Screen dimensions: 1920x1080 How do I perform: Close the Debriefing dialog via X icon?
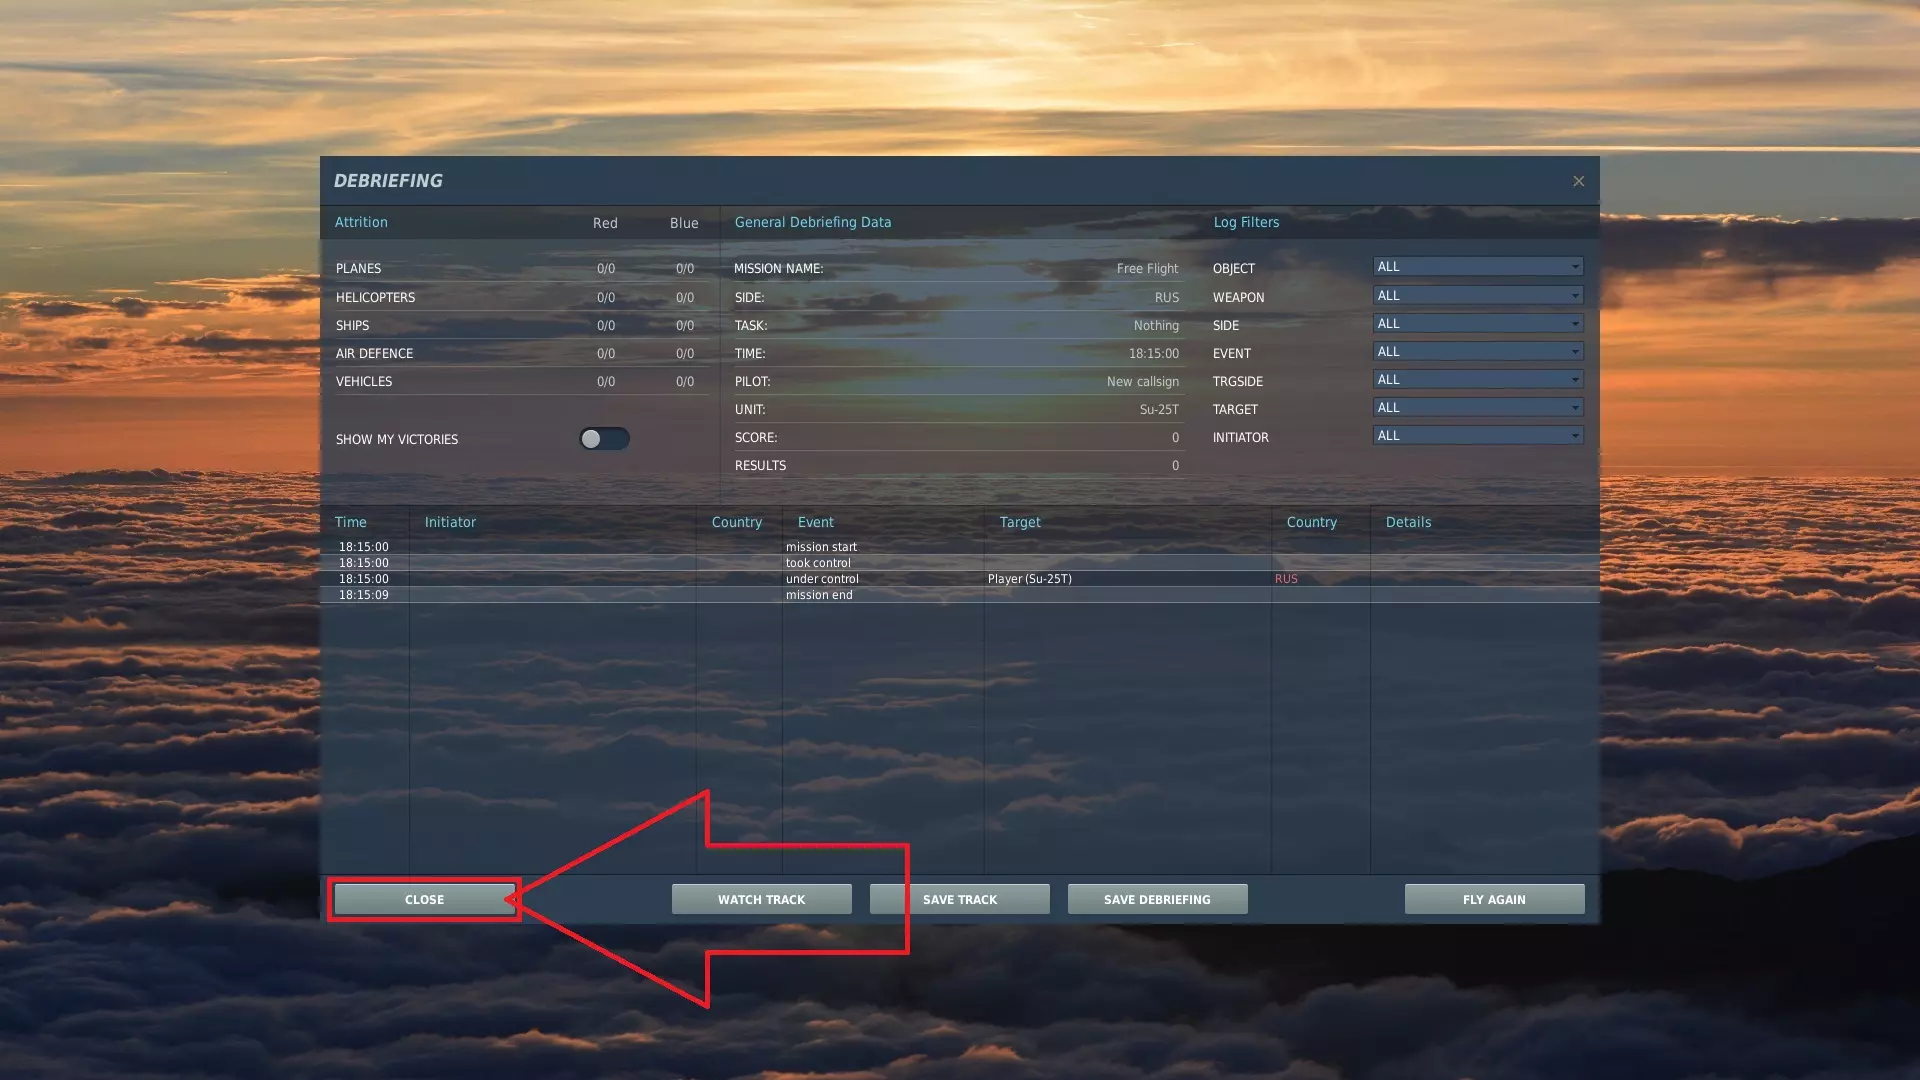tap(1578, 181)
